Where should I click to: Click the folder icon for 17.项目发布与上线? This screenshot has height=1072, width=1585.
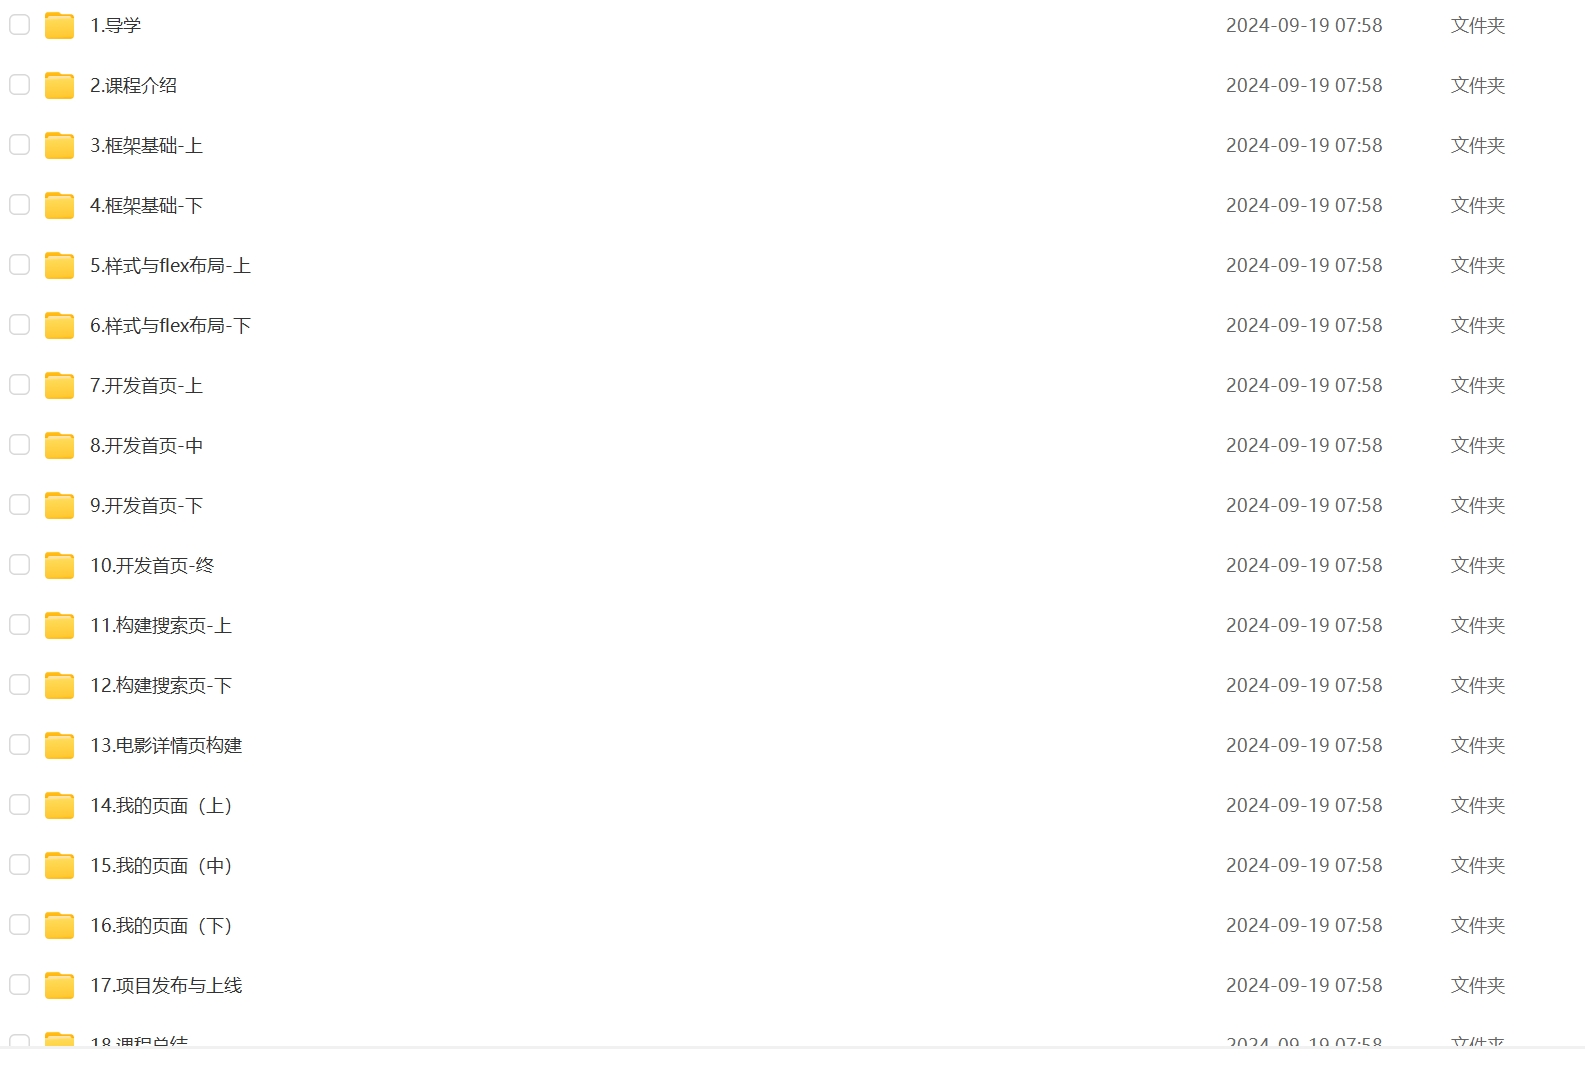tap(60, 985)
